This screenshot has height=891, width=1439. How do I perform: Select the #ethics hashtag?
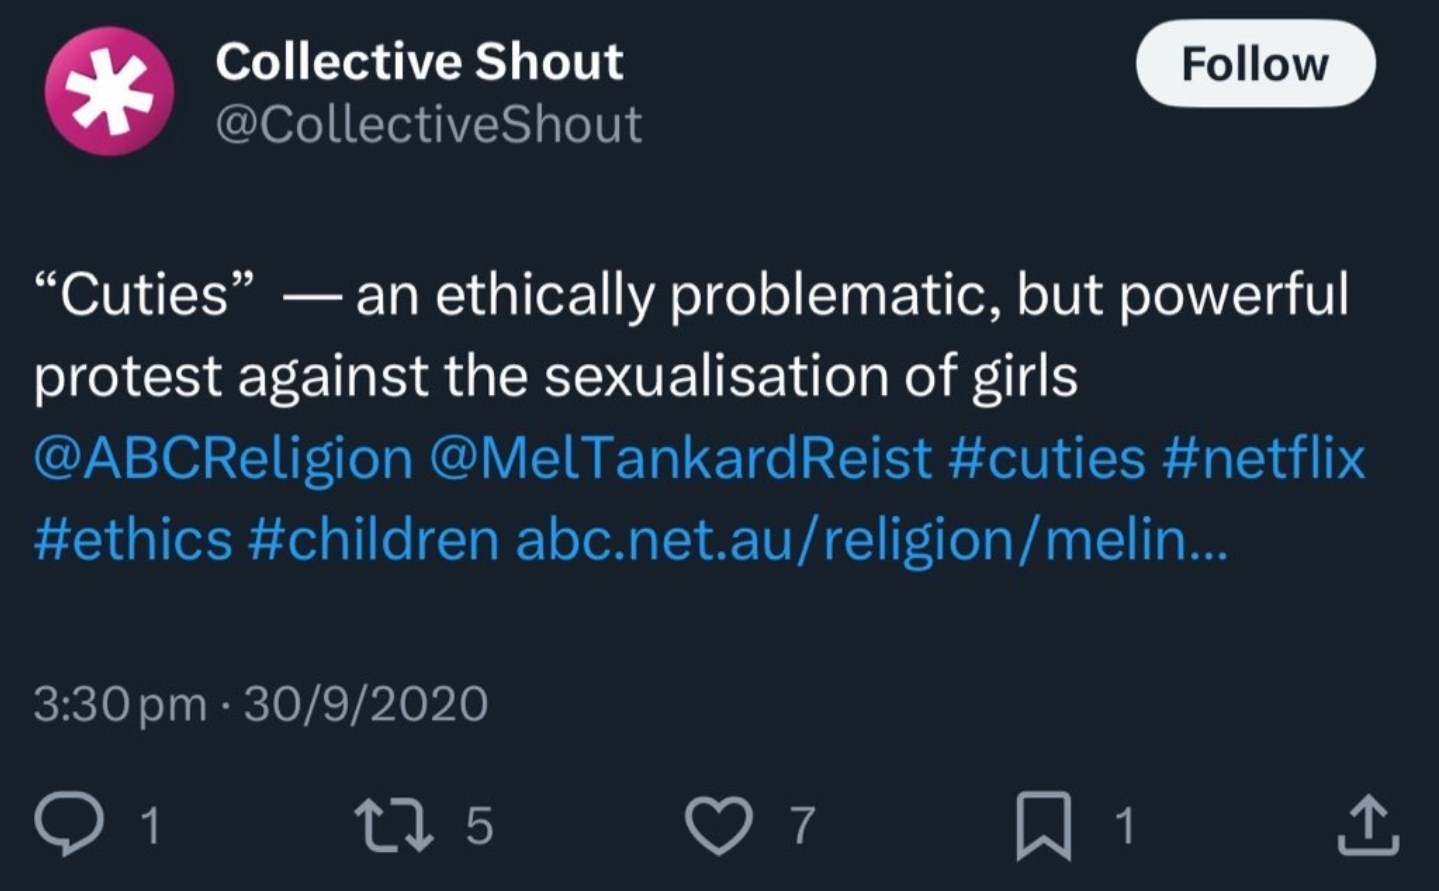133,540
